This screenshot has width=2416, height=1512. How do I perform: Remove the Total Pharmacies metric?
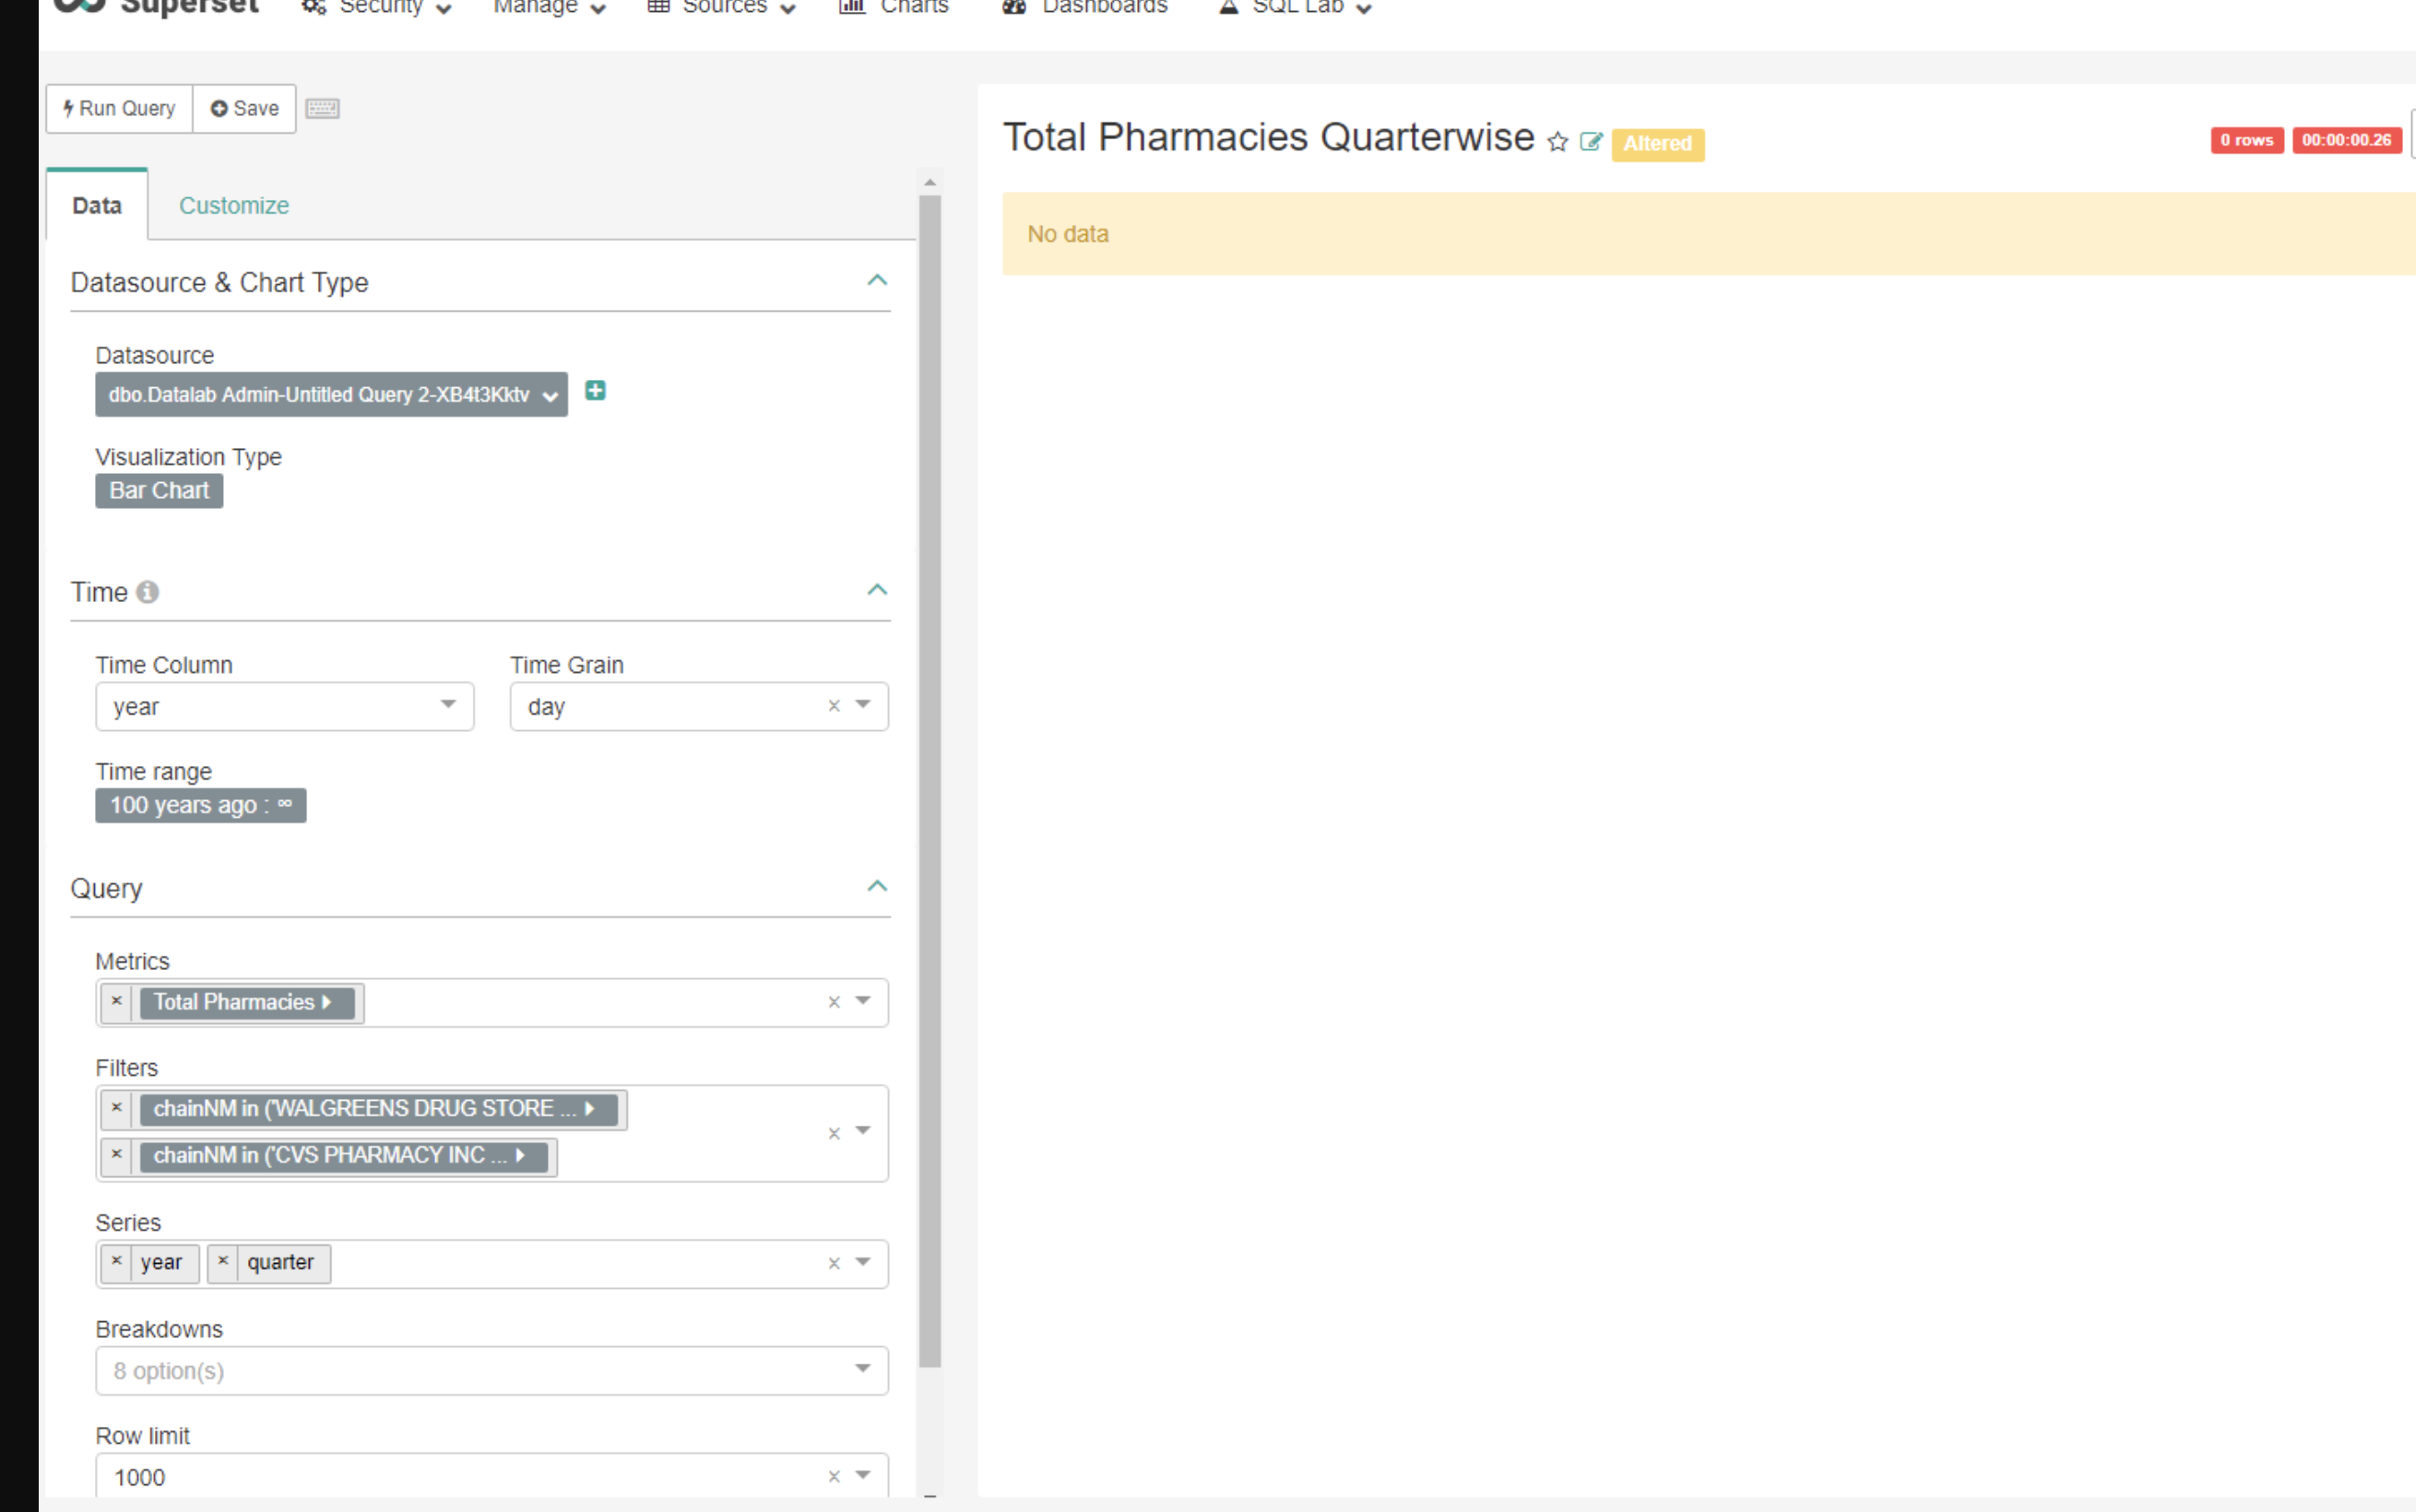[x=116, y=1002]
